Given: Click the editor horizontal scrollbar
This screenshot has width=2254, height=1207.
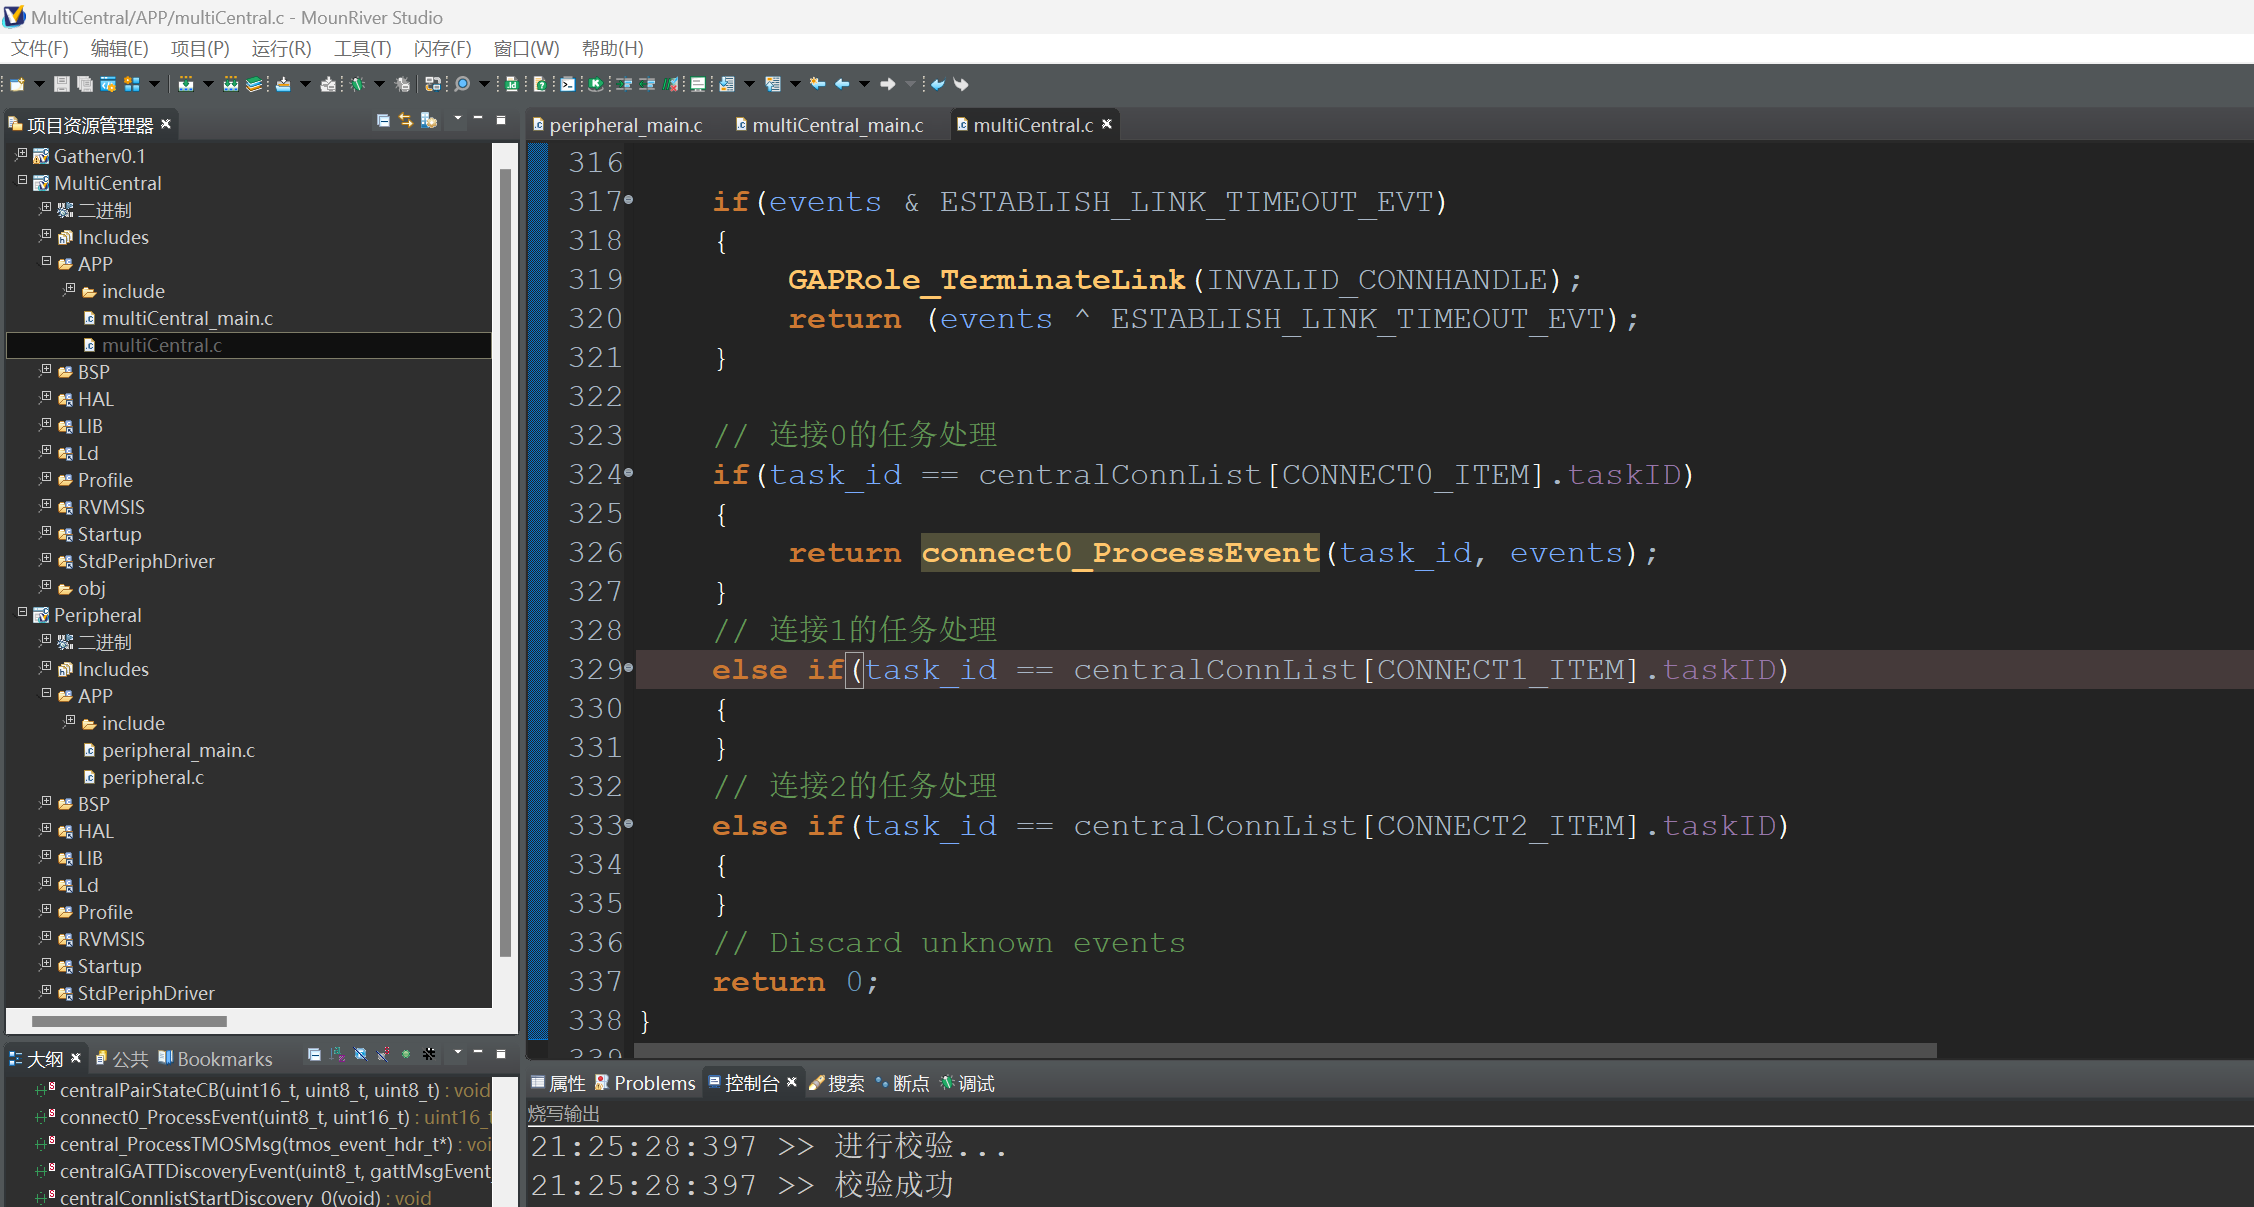Looking at the screenshot, I should tap(1285, 1050).
